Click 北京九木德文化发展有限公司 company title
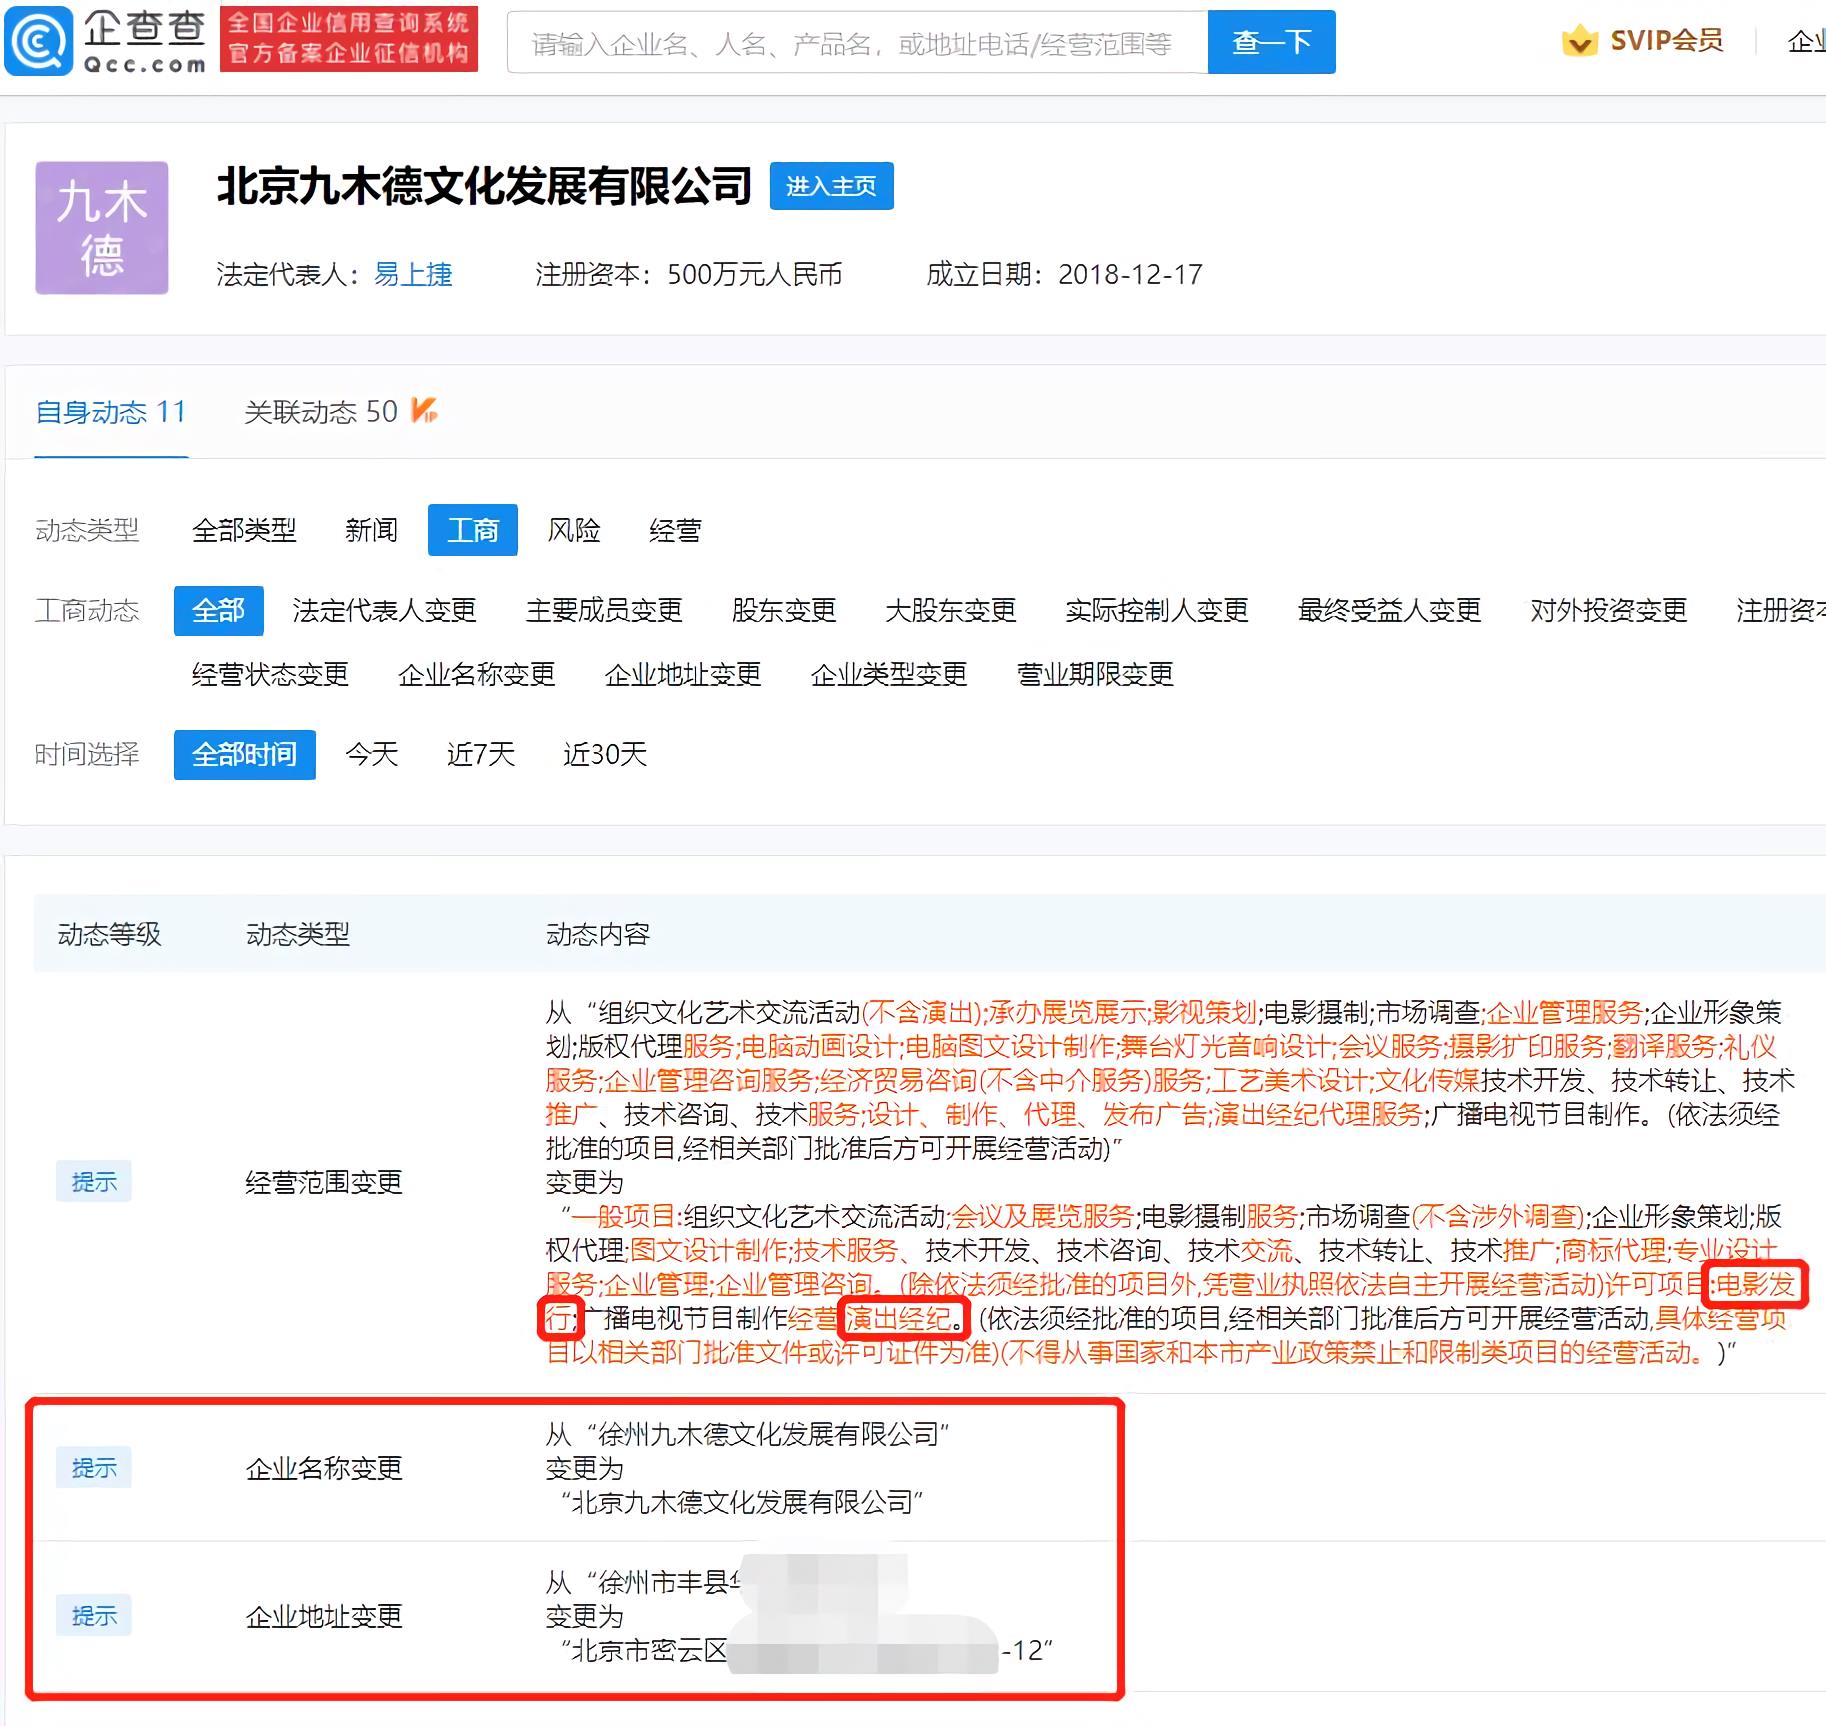Viewport: 1826px width, 1726px height. point(484,187)
